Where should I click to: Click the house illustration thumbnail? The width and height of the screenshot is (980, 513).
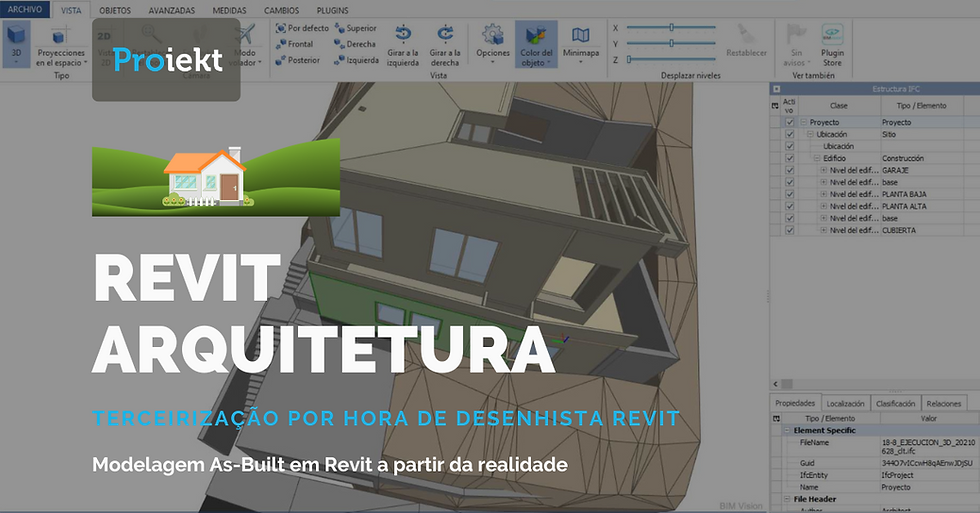click(216, 177)
